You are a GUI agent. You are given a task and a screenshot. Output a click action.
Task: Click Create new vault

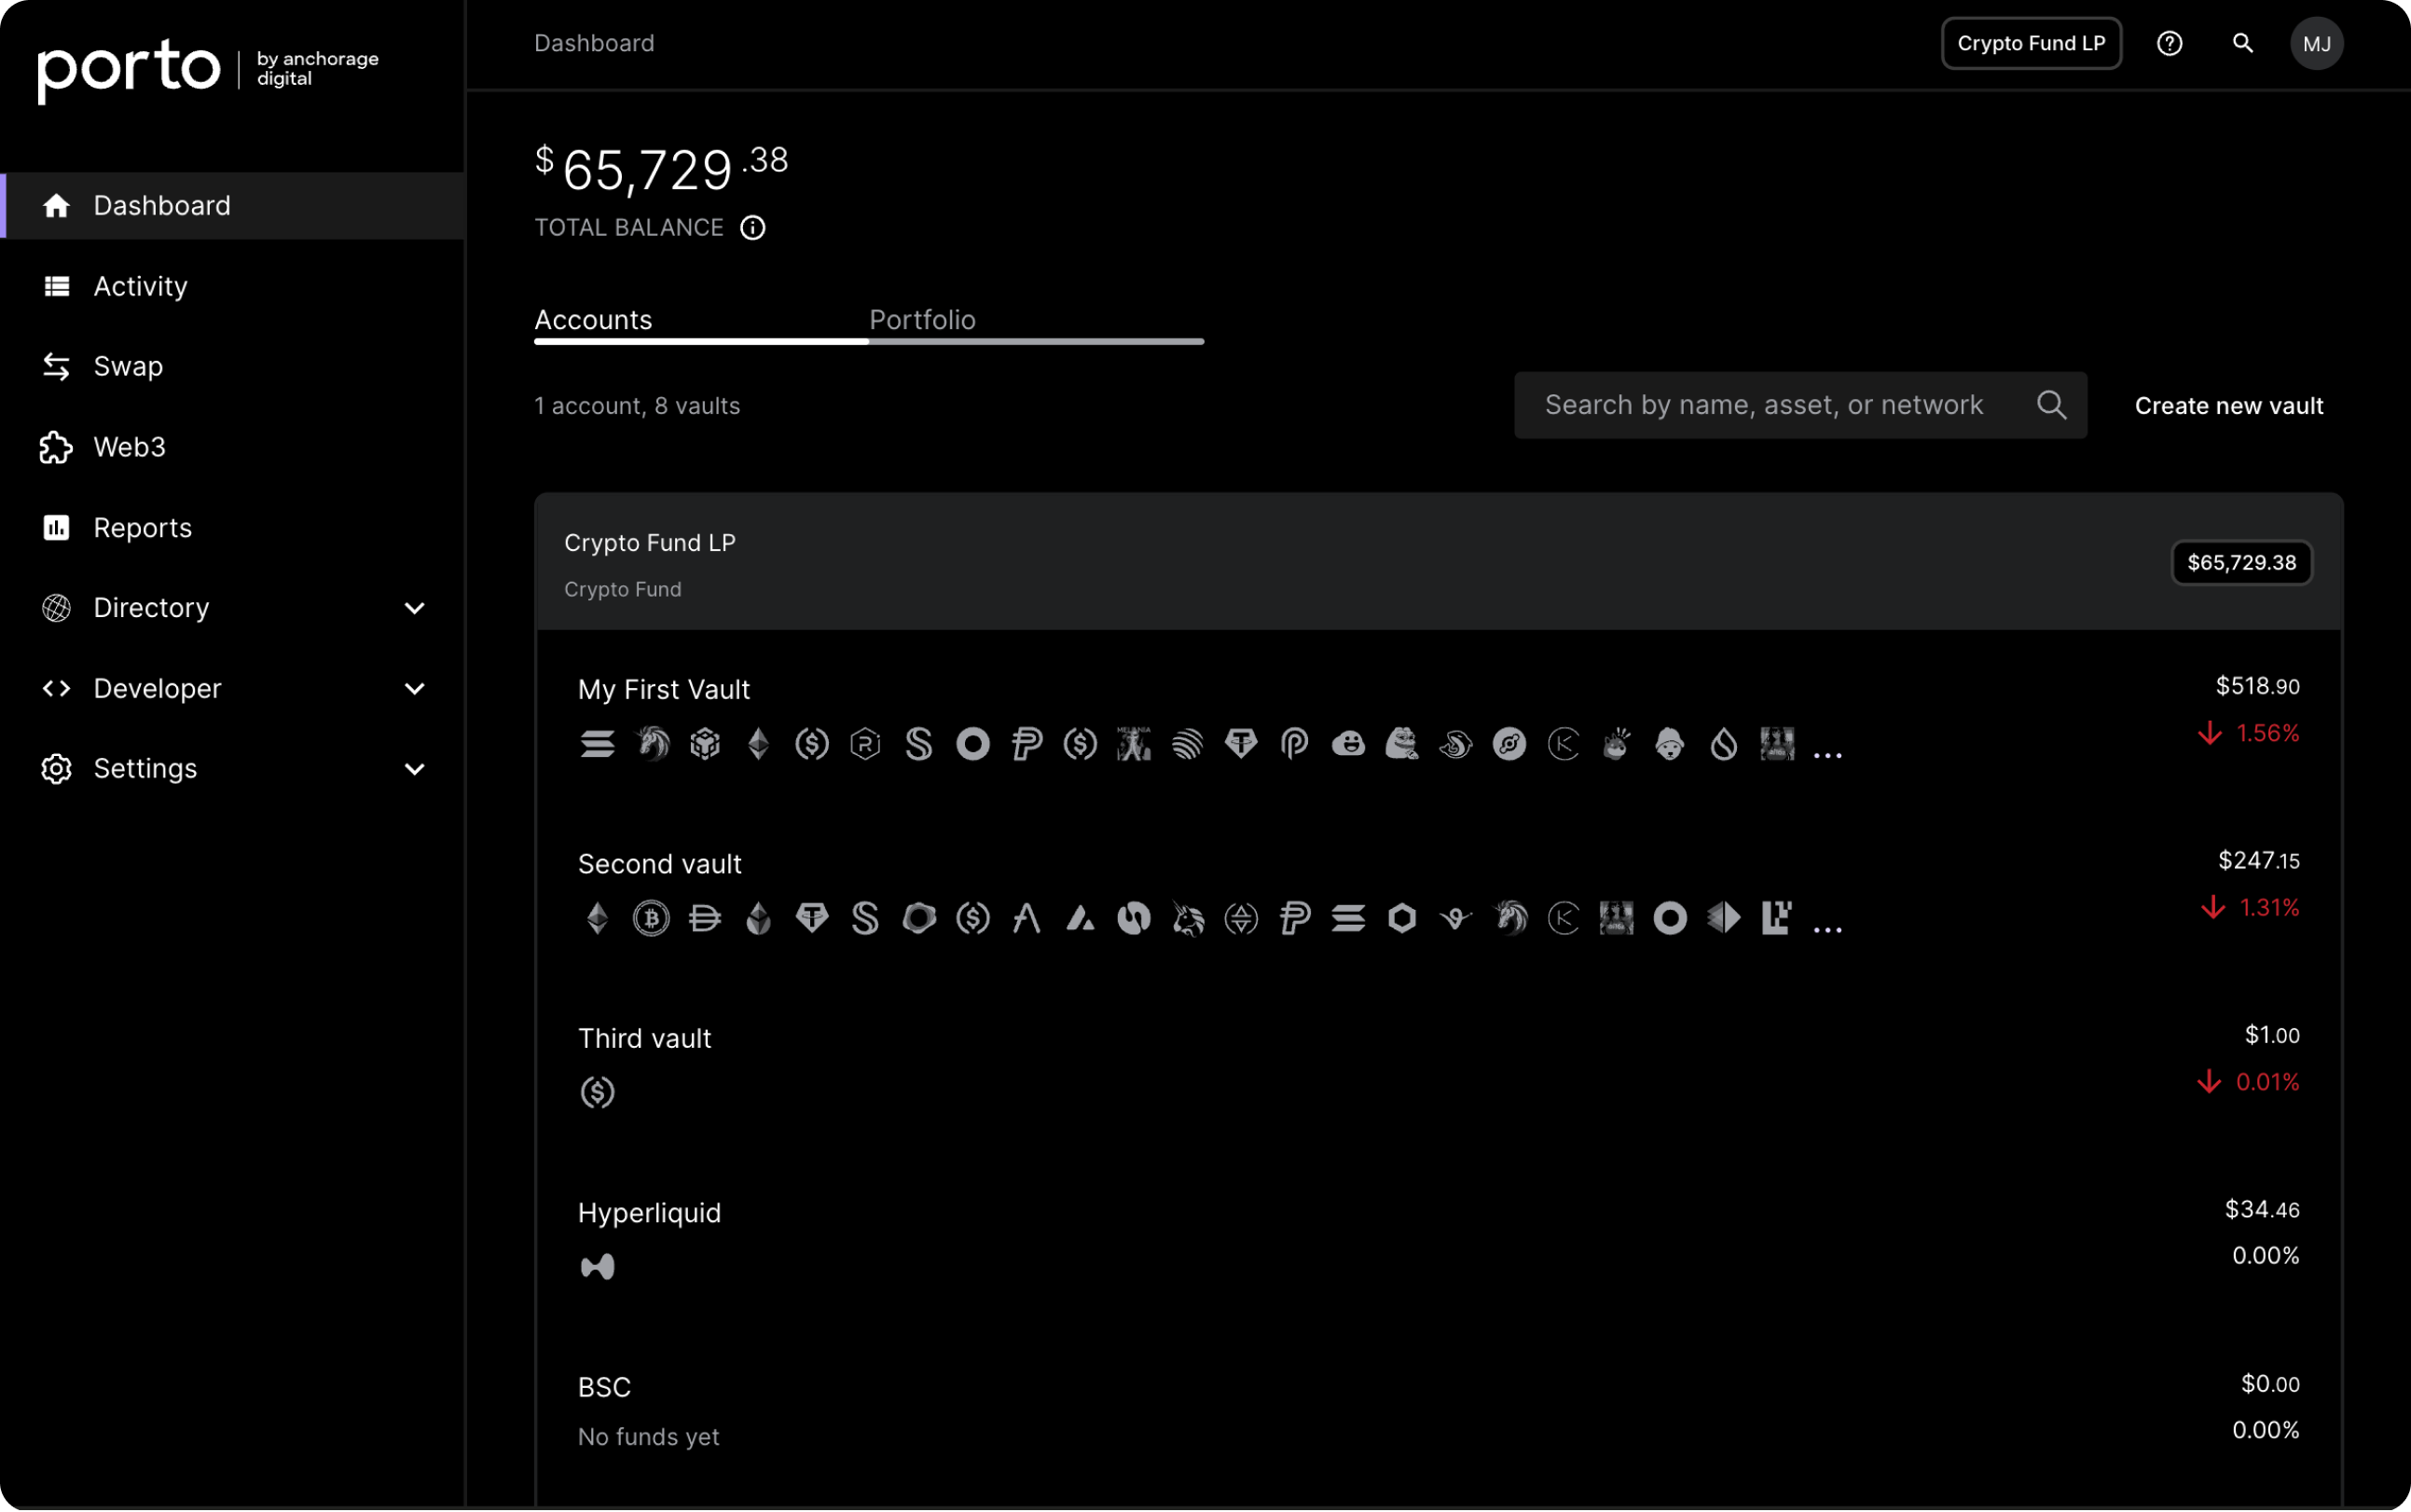2229,405
